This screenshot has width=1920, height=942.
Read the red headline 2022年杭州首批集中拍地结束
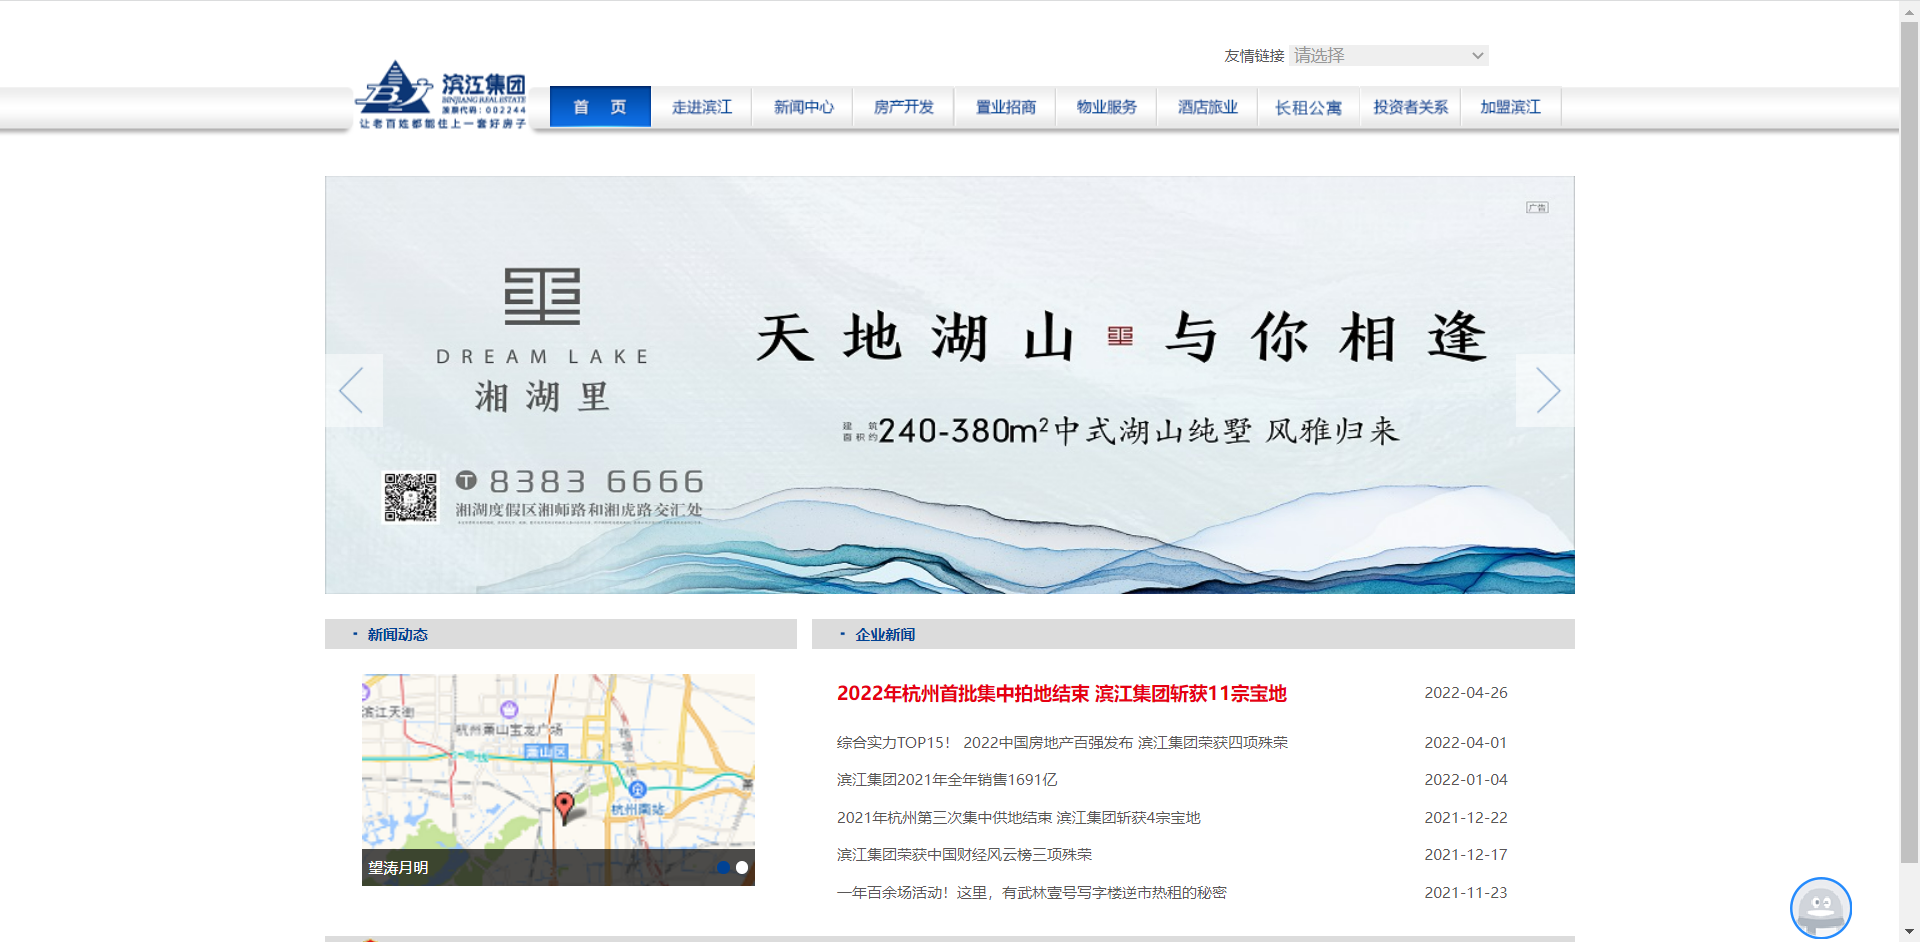tap(1061, 693)
